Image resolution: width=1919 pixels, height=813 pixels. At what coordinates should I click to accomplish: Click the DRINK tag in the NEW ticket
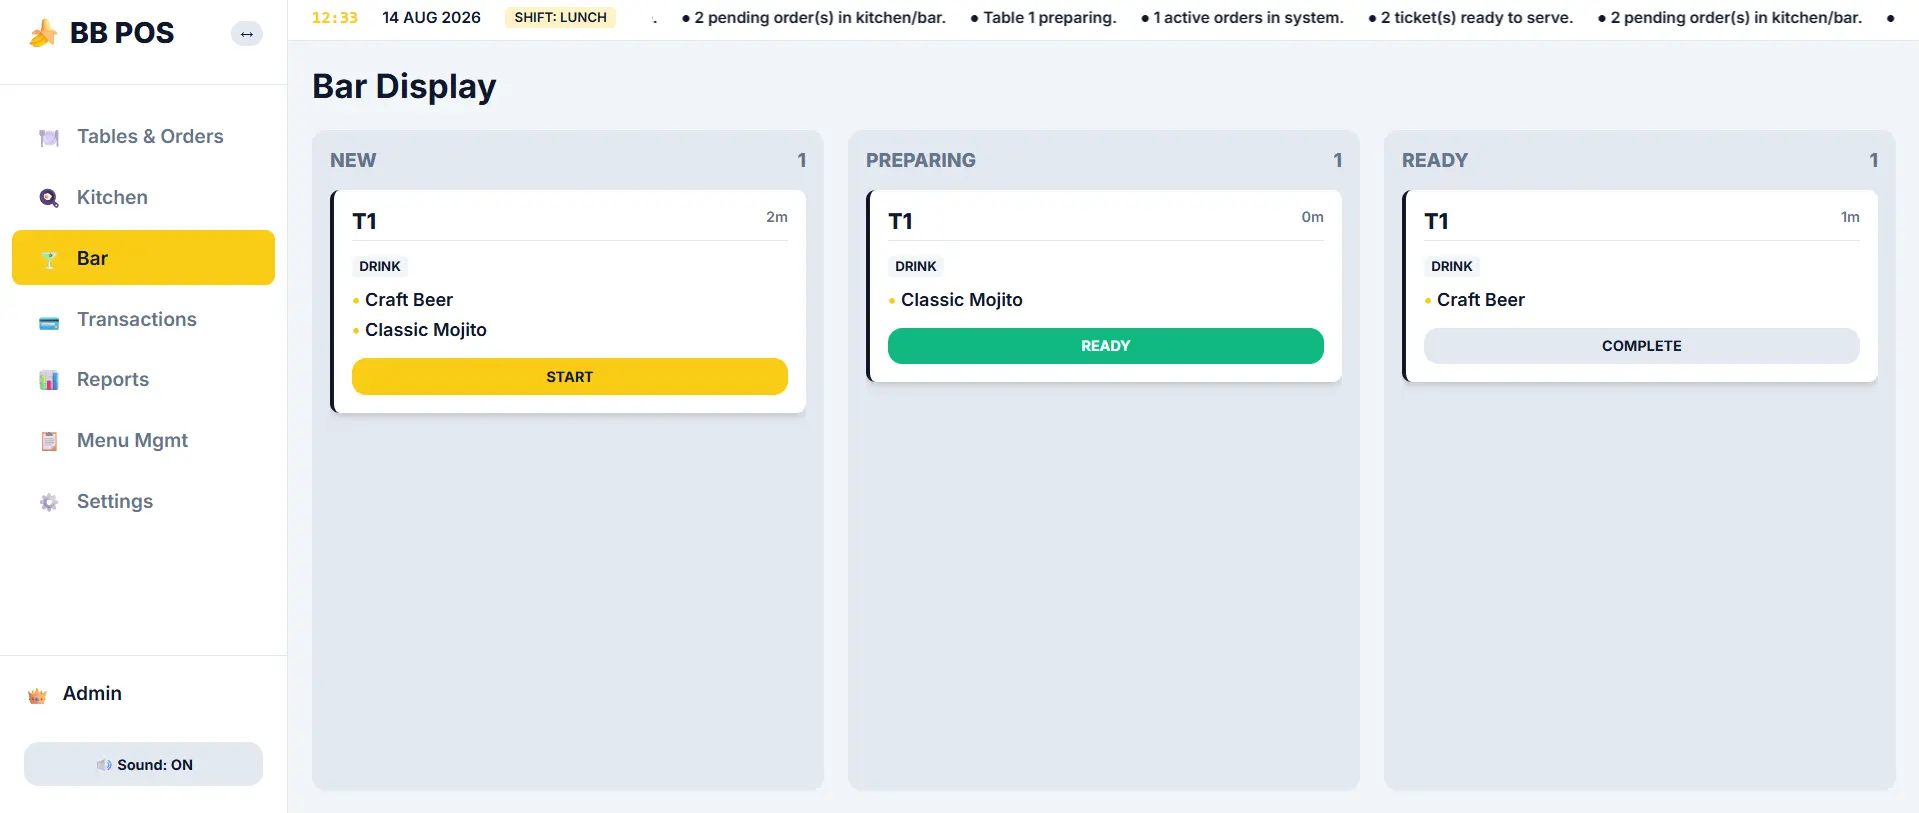coord(380,266)
